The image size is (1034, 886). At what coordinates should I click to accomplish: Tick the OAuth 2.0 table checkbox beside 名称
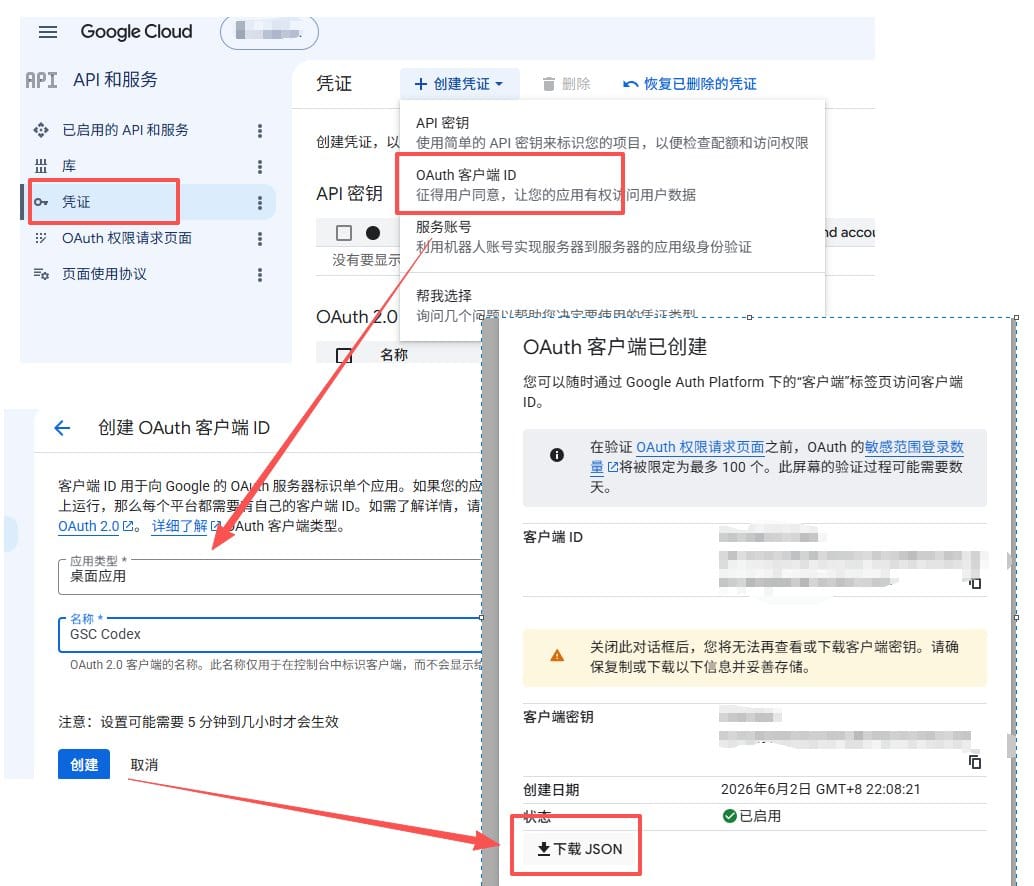click(x=344, y=355)
